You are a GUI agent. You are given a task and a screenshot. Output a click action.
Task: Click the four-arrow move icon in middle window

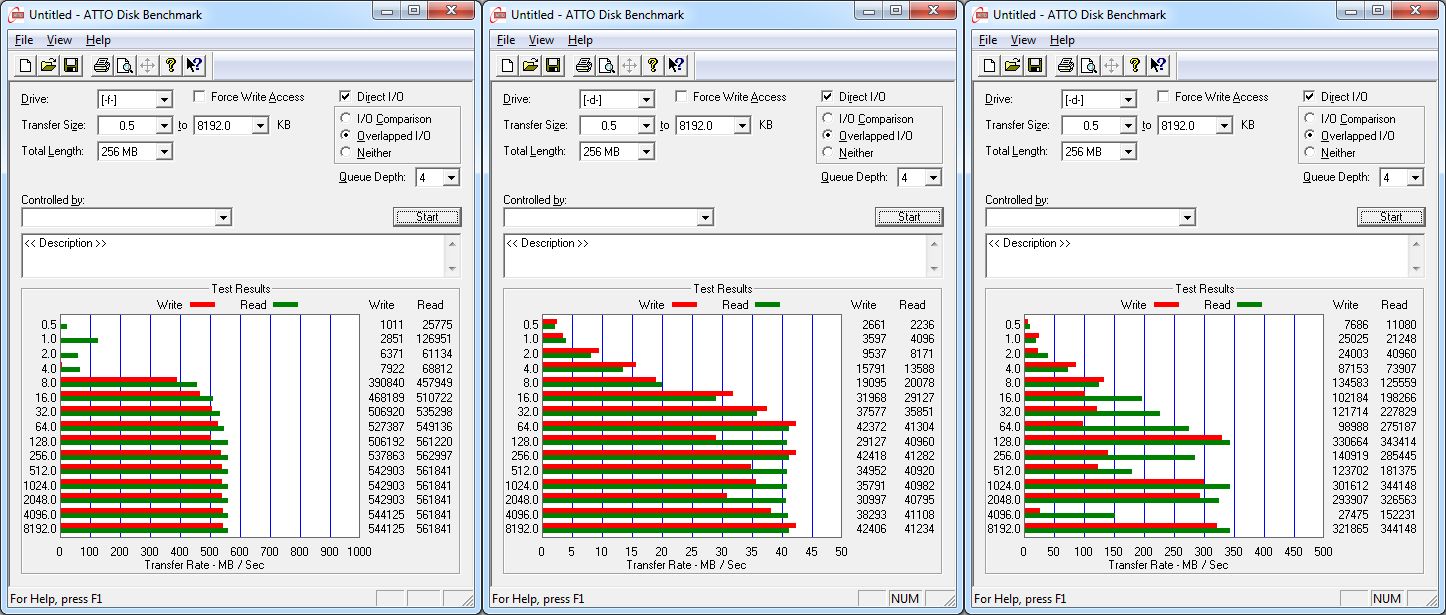click(629, 66)
